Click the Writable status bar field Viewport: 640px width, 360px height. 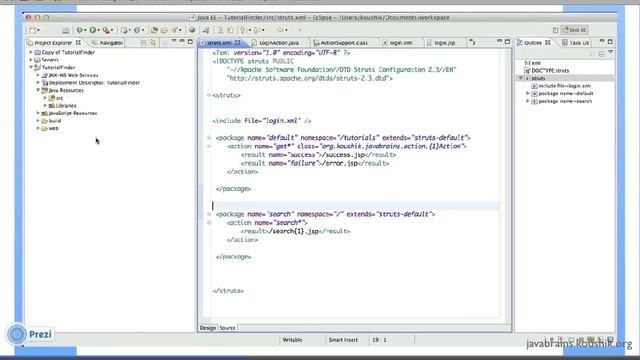292,340
